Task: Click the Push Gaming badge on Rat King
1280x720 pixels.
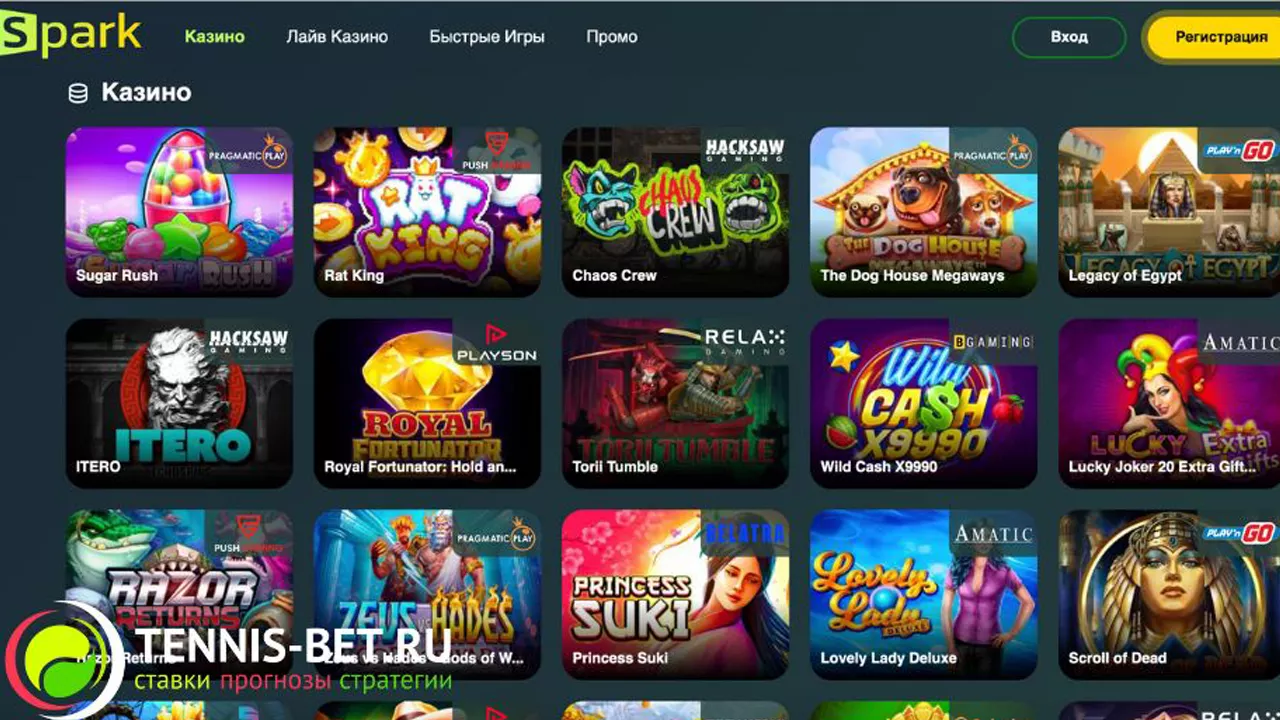Action: (497, 150)
